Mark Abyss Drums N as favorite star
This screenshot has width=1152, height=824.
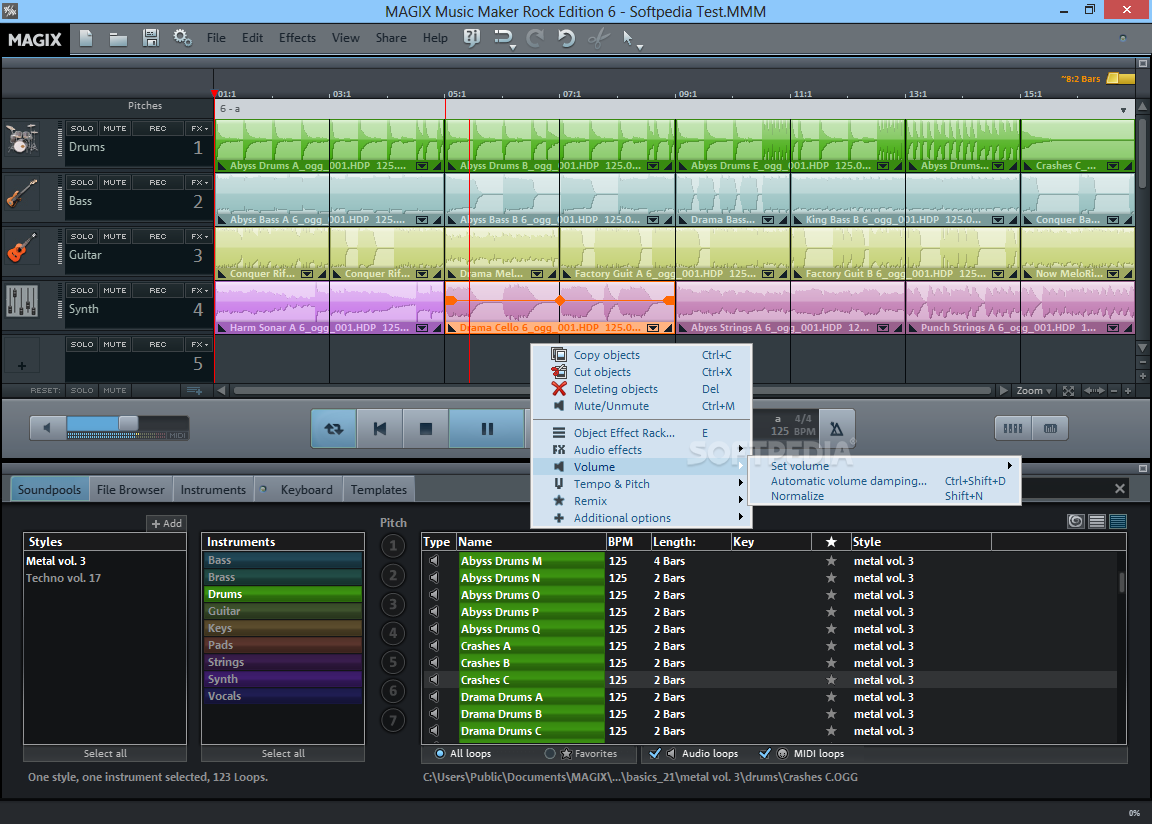tap(831, 578)
